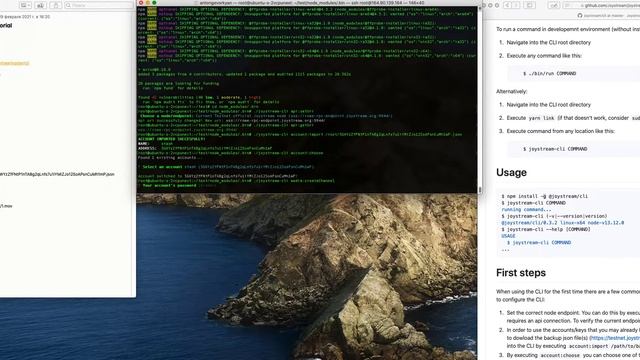The width and height of the screenshot is (640, 360).
Task: Click Safari extension icon left of address bar
Action: 554,5
